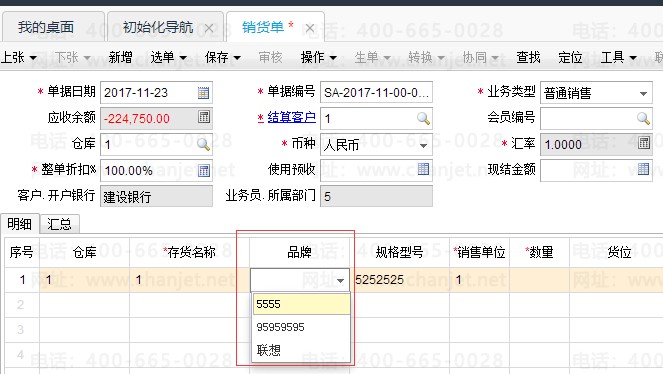663x374 pixels.
Task: Click the 新增 toolbar button
Action: (x=121, y=57)
